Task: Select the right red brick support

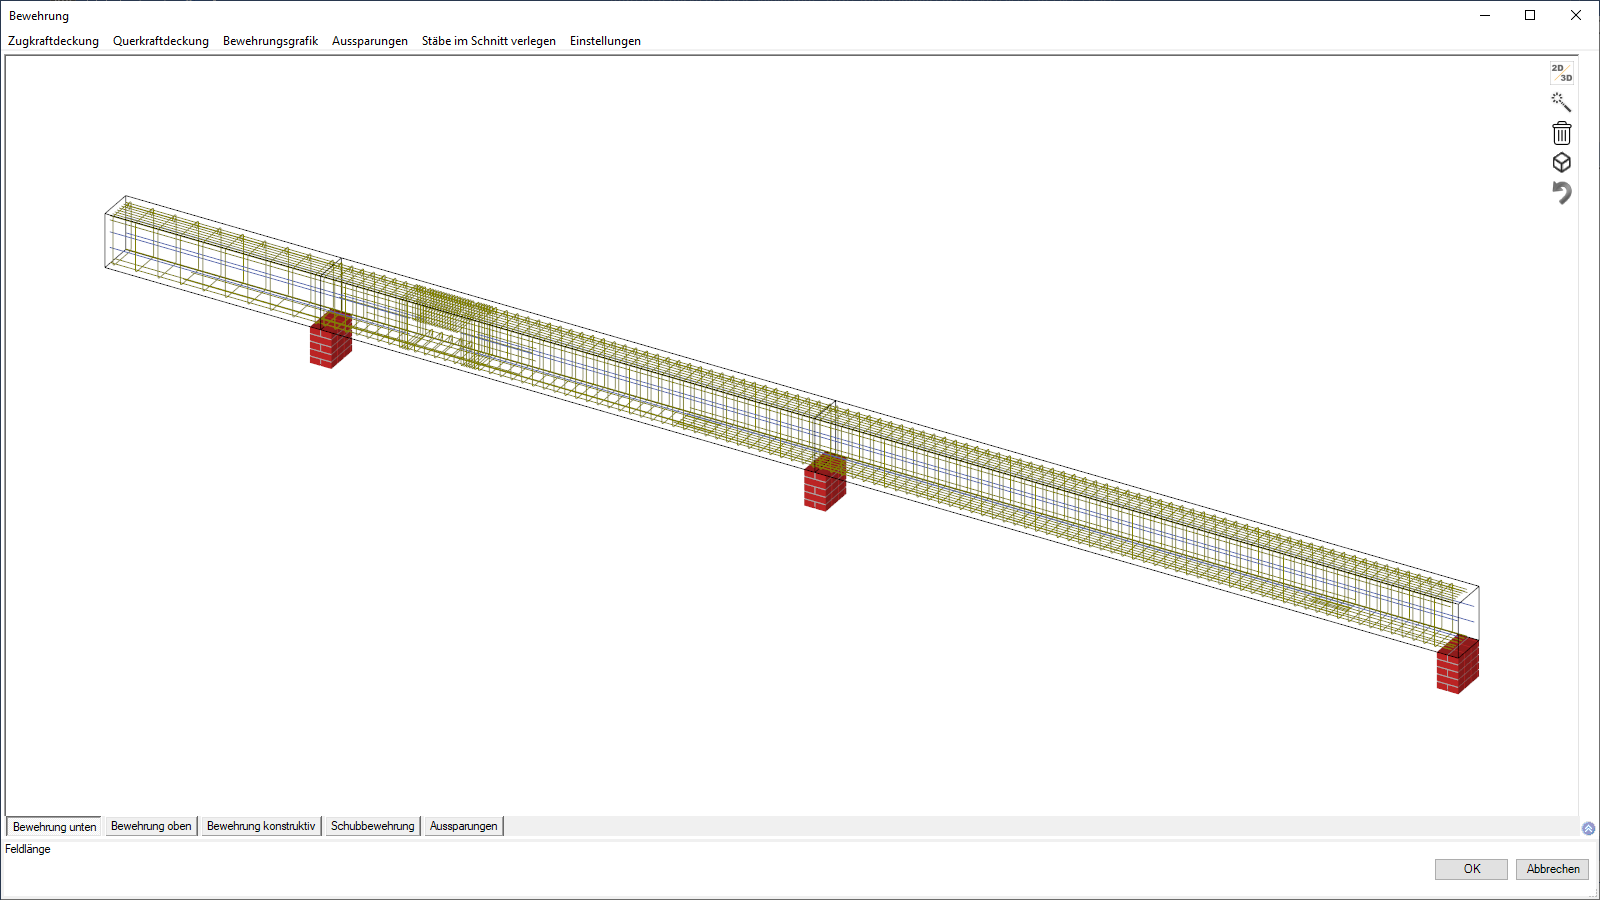Action: [1457, 664]
